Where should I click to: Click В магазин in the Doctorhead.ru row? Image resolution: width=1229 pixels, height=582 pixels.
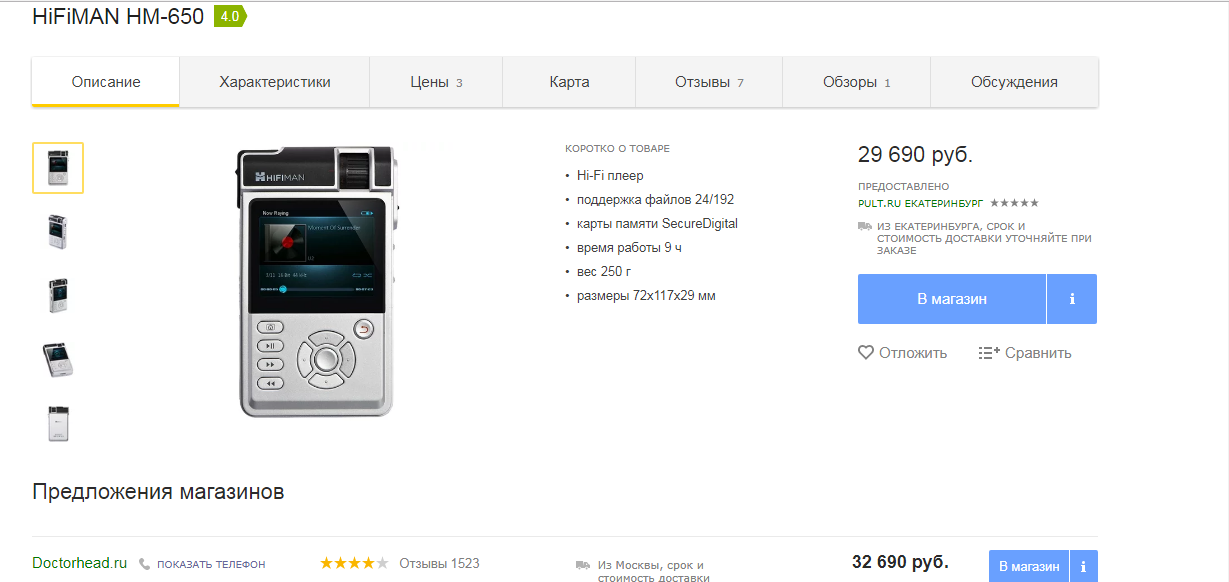pos(1029,566)
